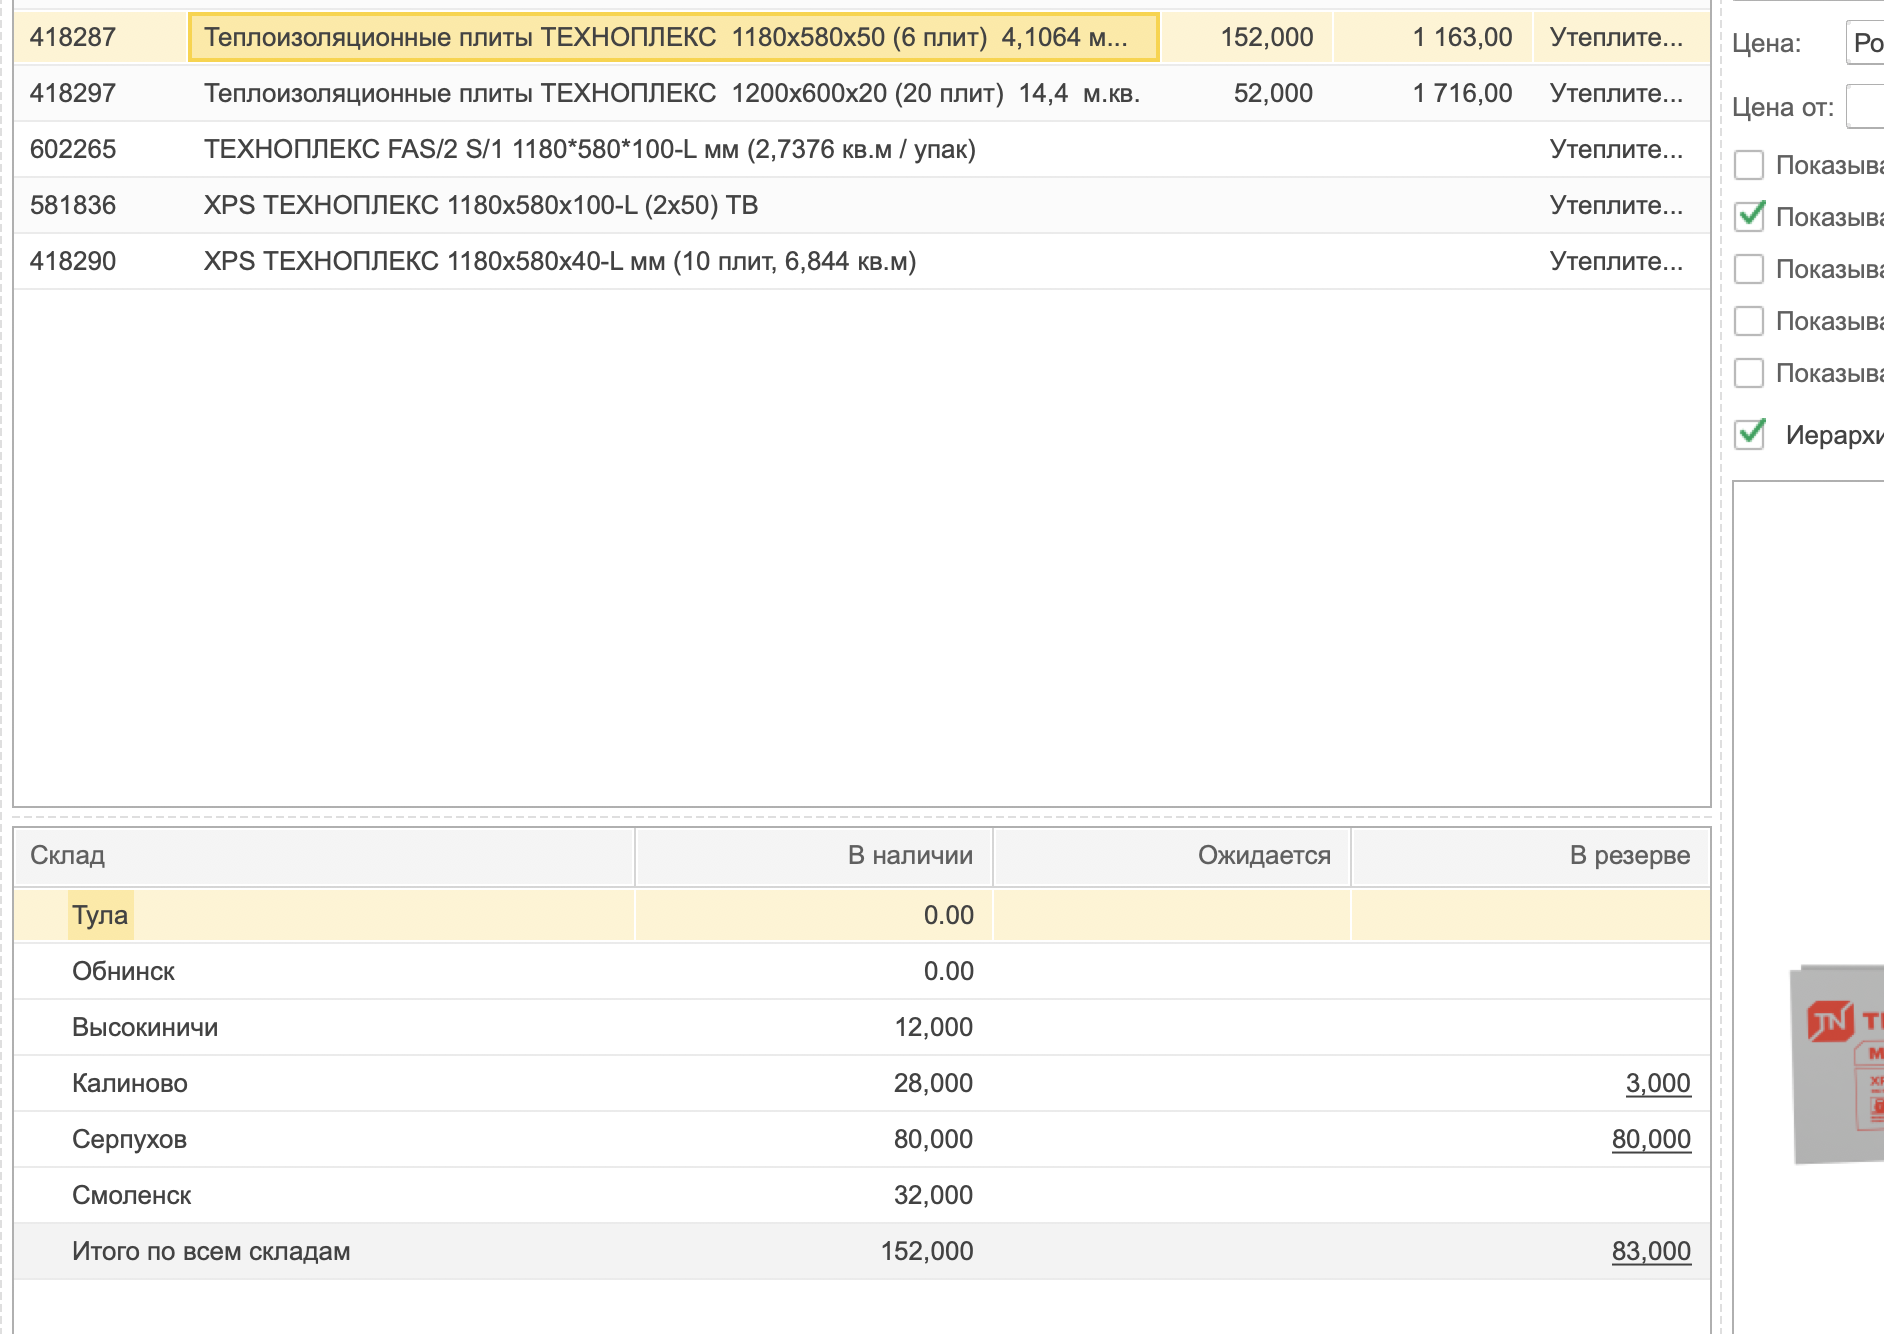Click the Ожидается column header

pos(1172,856)
